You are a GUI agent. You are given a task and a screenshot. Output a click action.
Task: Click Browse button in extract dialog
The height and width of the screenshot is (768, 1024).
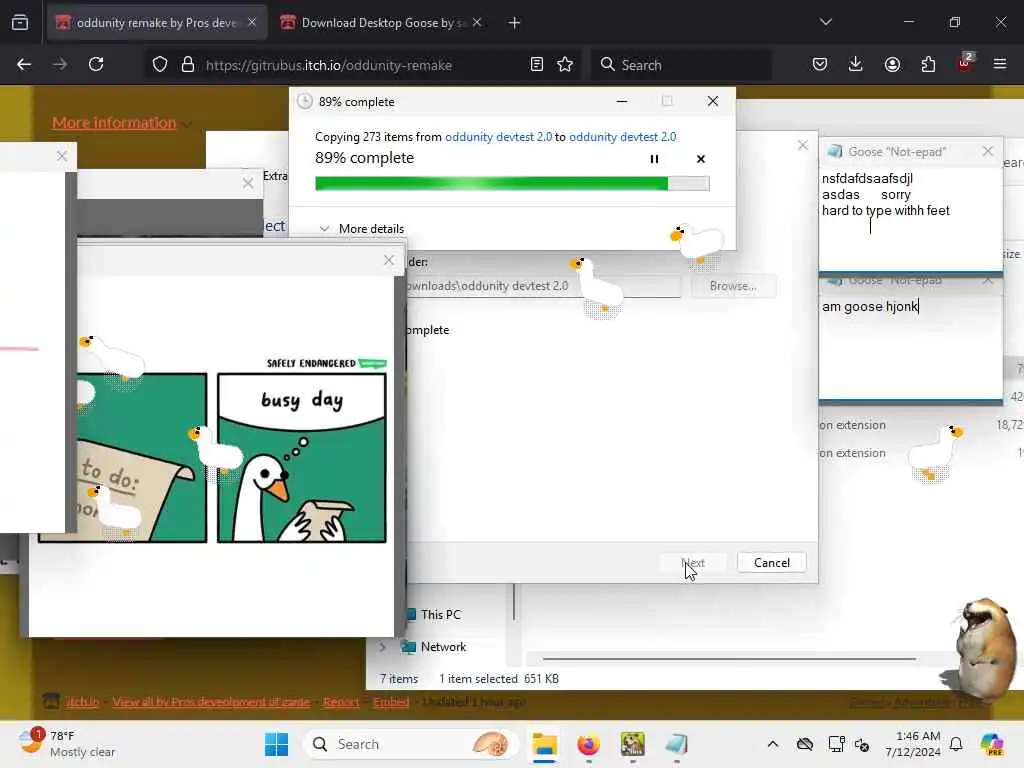(733, 285)
